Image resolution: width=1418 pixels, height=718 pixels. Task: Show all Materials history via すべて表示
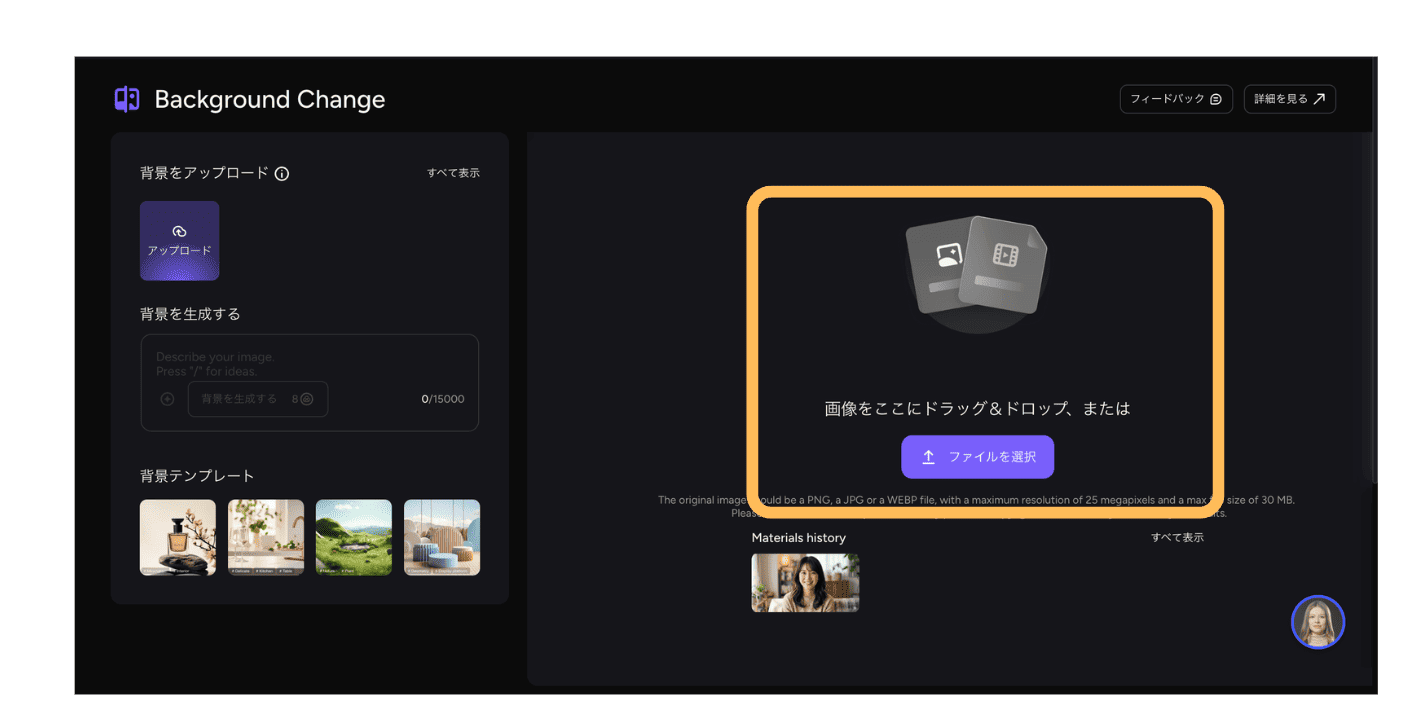coord(1177,537)
